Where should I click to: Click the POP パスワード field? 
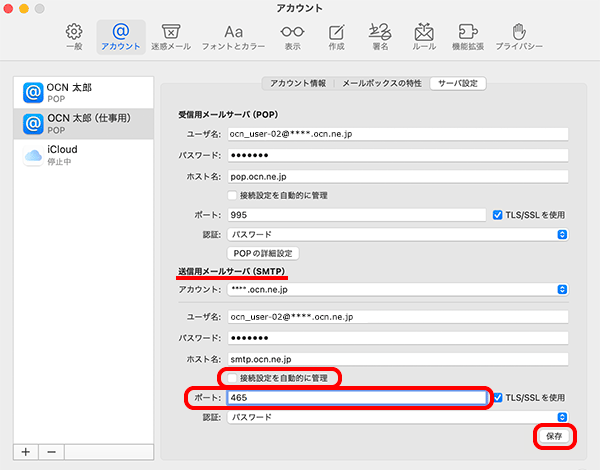click(398, 155)
